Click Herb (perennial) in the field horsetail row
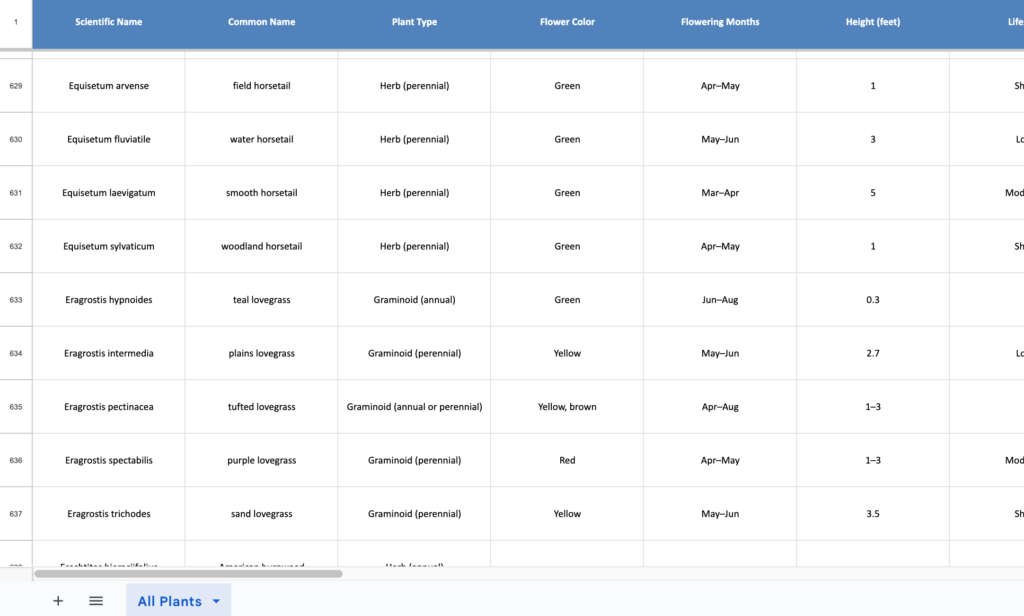This screenshot has height=616, width=1024. 414,86
